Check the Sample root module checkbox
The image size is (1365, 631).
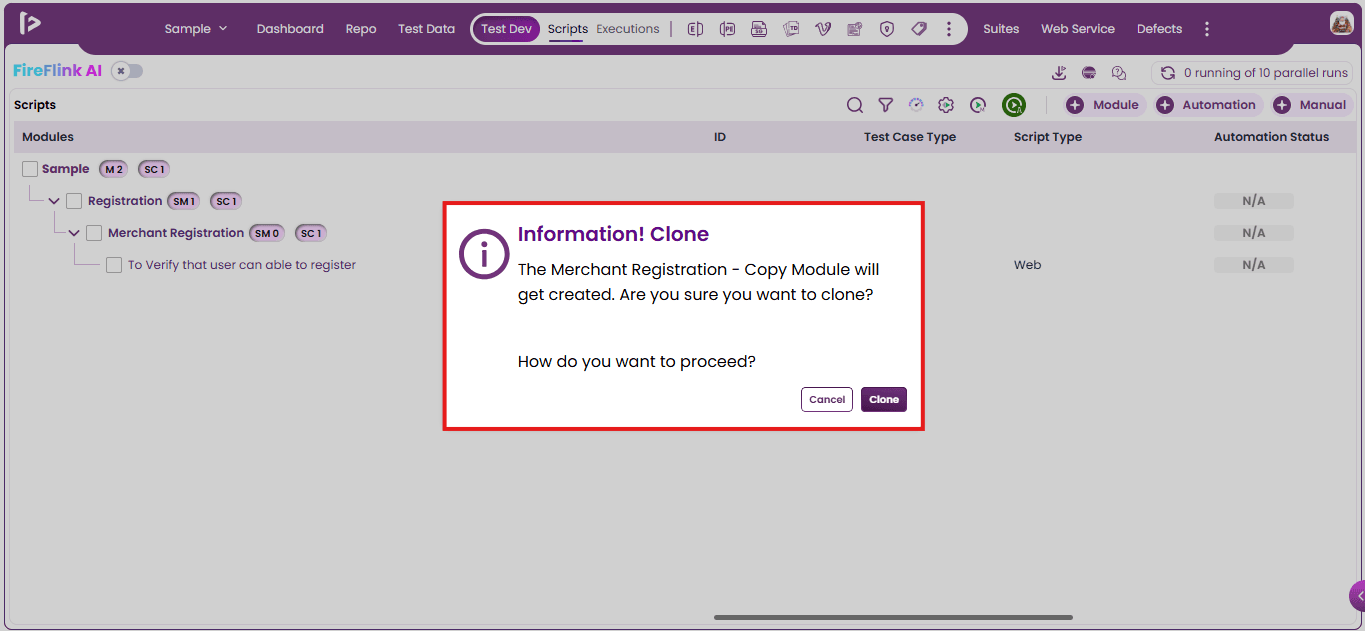(30, 169)
